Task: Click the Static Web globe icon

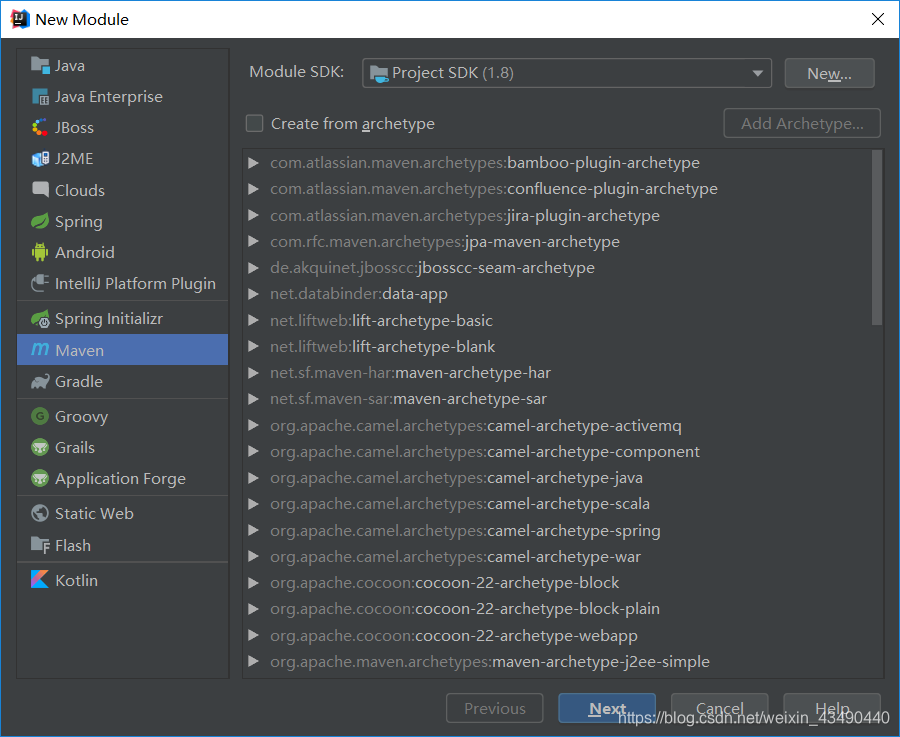Action: point(40,513)
